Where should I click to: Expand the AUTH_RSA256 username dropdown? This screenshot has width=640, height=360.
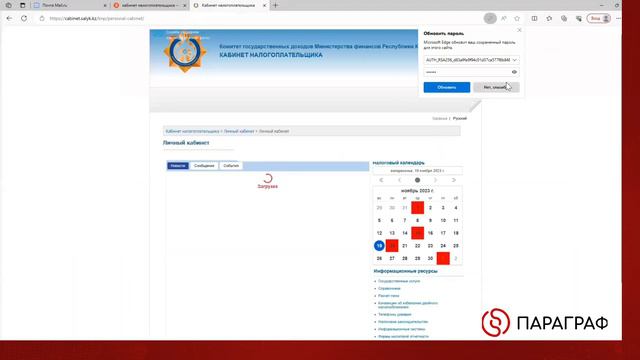[x=514, y=60]
